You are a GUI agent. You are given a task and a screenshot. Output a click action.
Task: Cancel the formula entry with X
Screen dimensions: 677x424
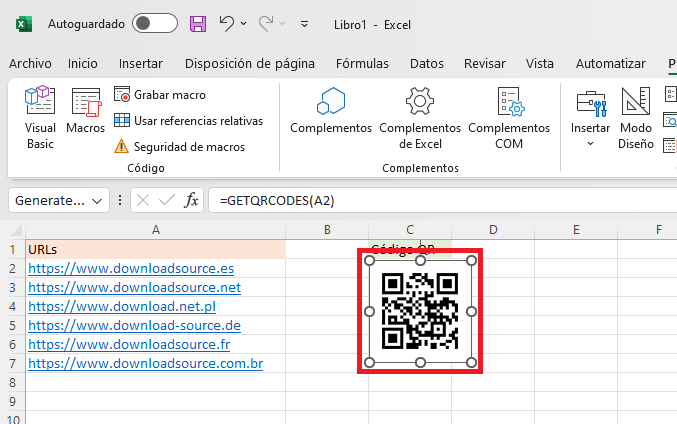pos(142,200)
